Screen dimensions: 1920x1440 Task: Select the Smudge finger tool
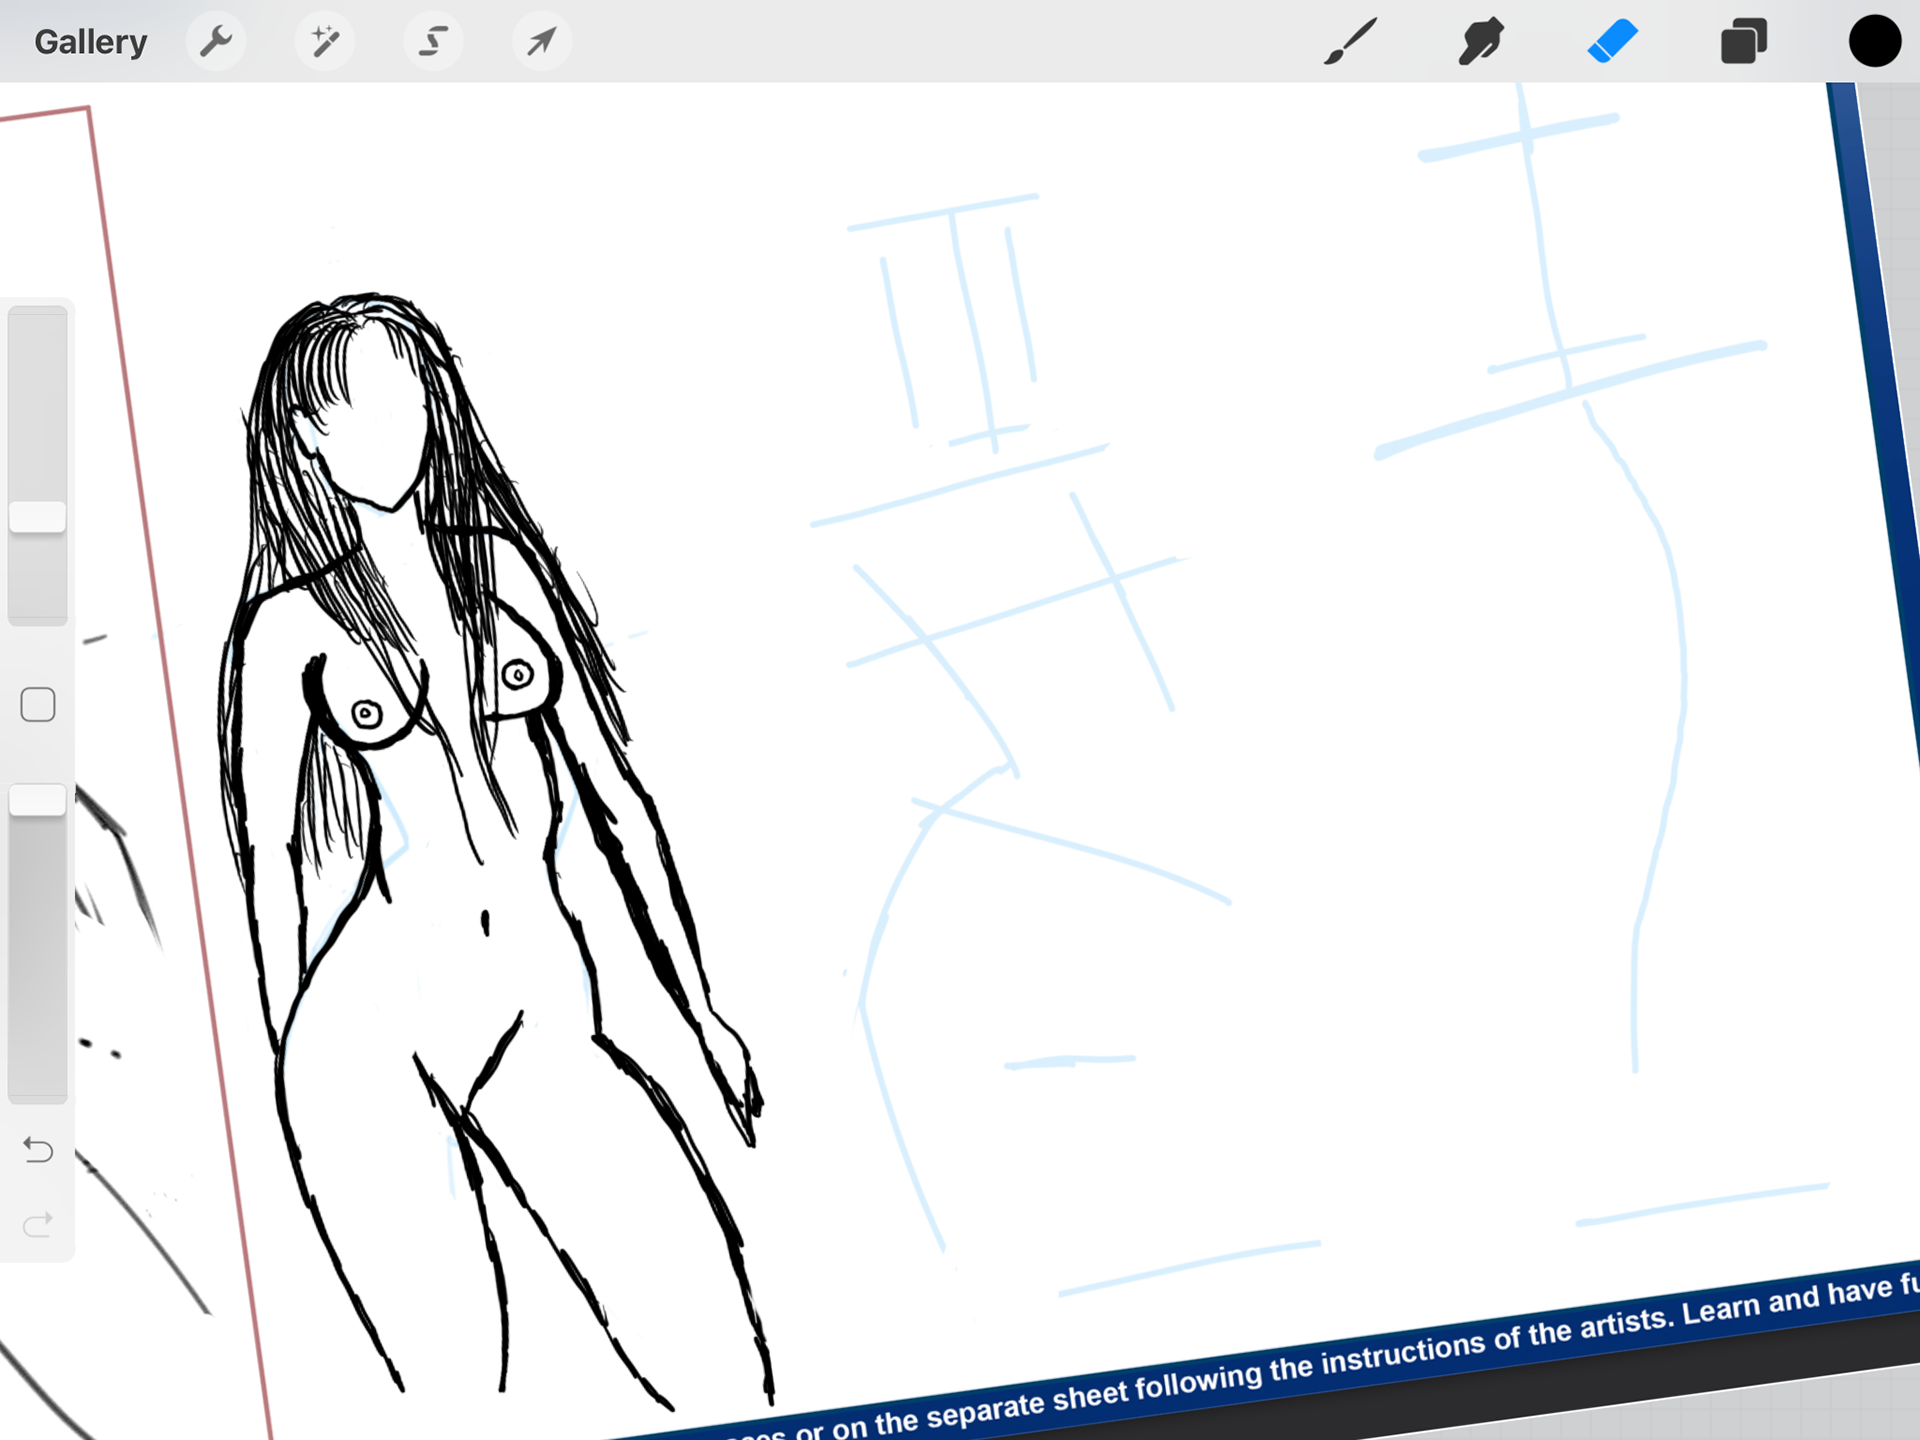click(1481, 42)
